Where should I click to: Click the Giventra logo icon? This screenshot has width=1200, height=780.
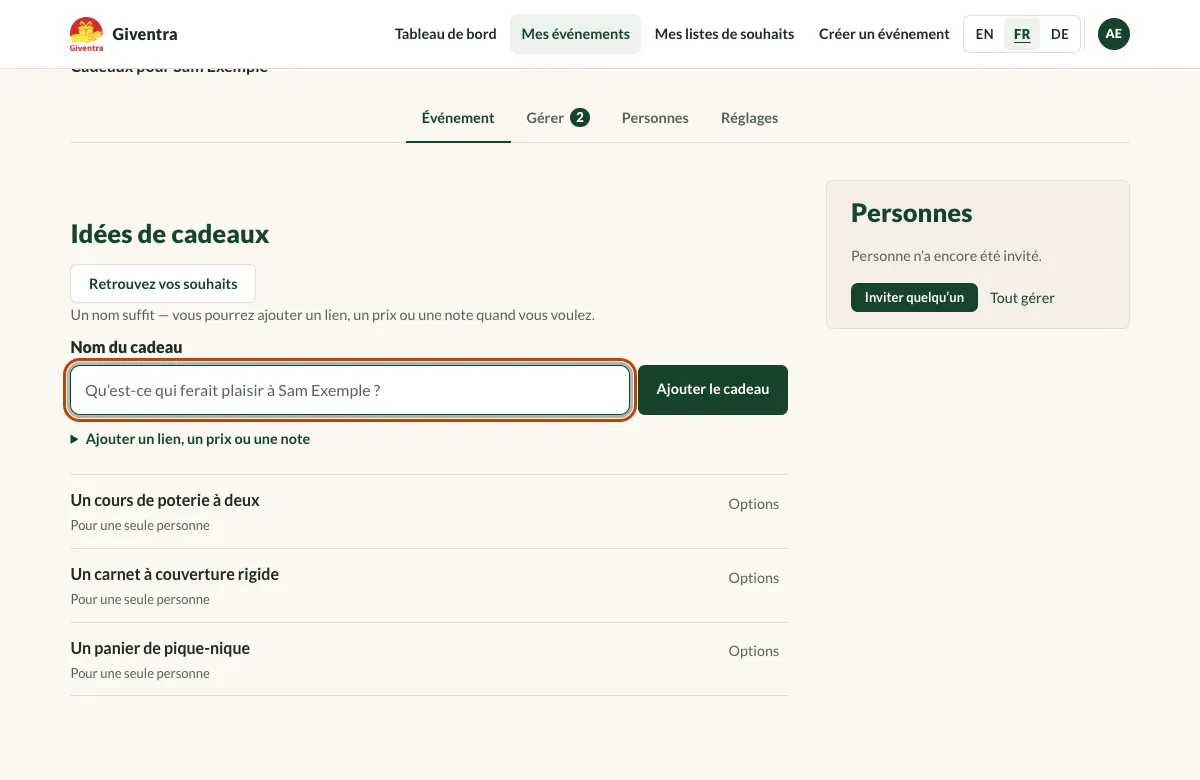(x=87, y=34)
